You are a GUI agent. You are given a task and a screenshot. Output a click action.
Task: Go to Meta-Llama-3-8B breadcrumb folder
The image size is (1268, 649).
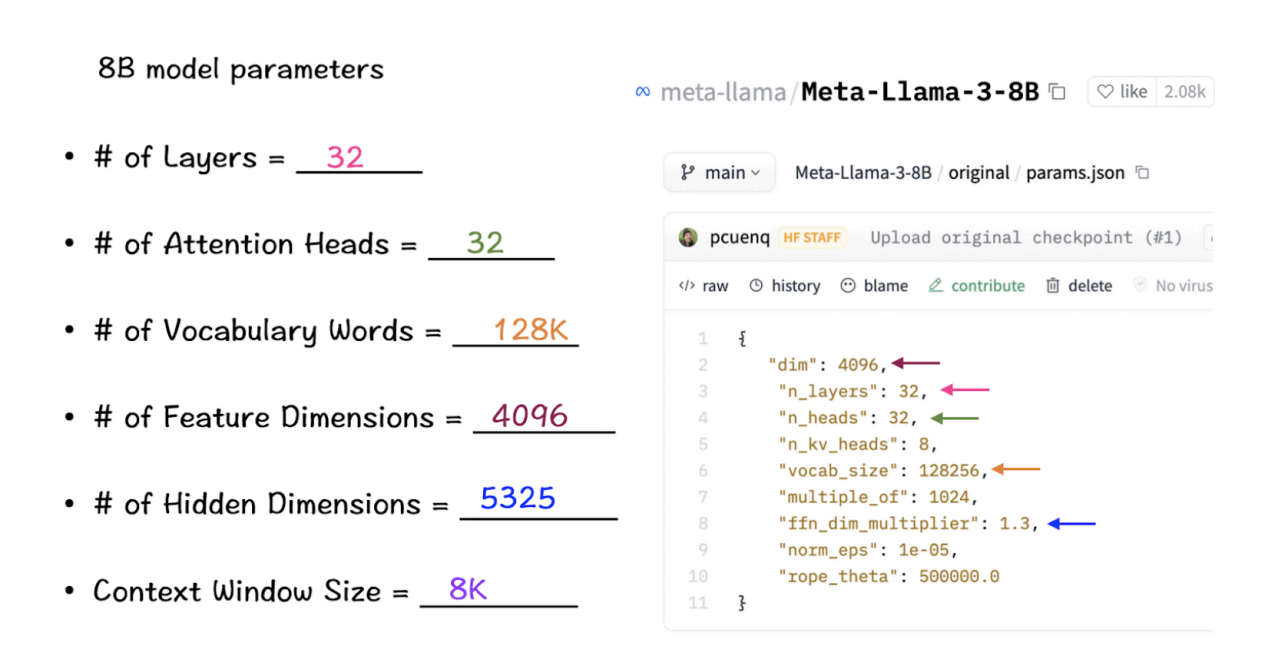863,173
